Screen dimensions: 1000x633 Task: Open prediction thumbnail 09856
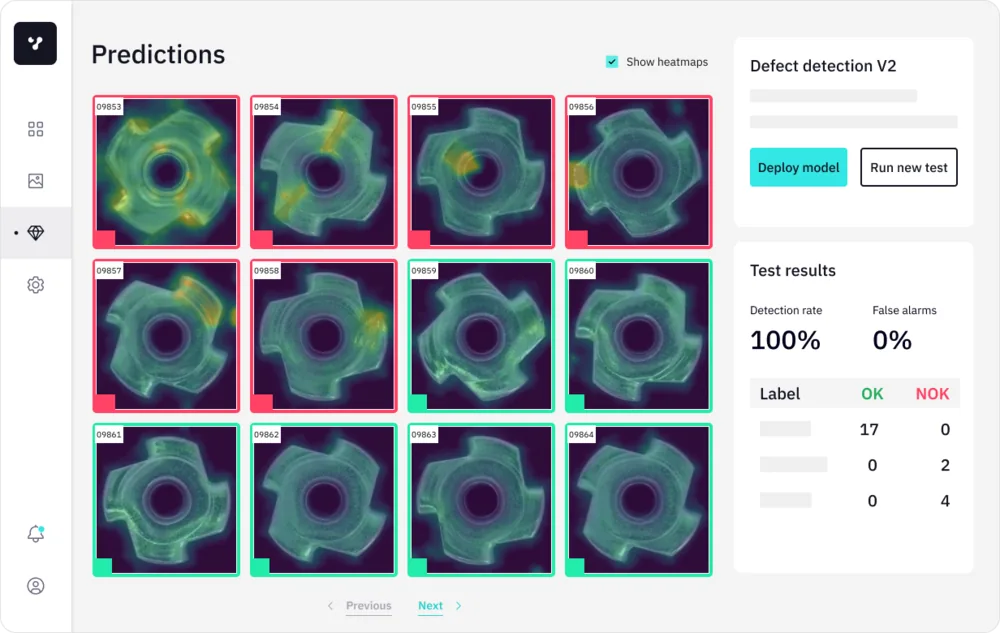point(639,172)
